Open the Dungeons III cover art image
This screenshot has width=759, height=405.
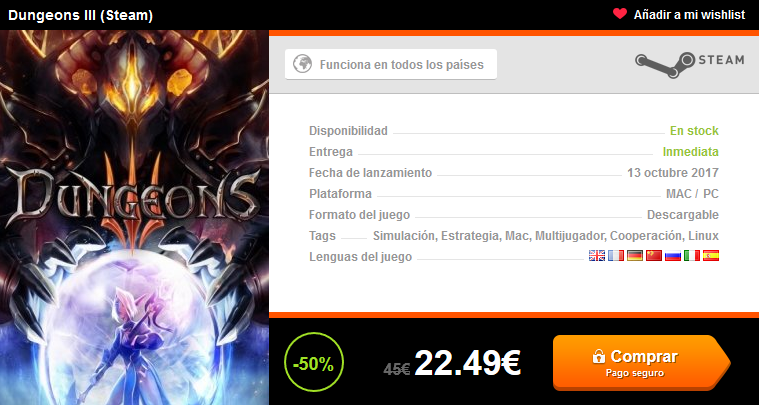134,217
